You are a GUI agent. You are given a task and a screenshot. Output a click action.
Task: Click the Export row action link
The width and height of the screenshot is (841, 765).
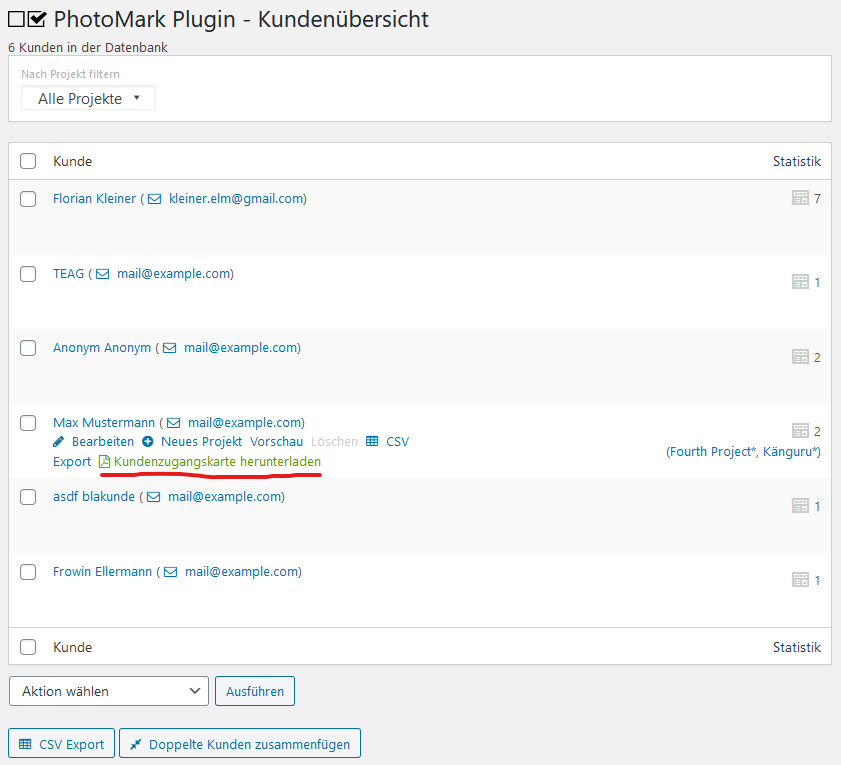click(72, 462)
